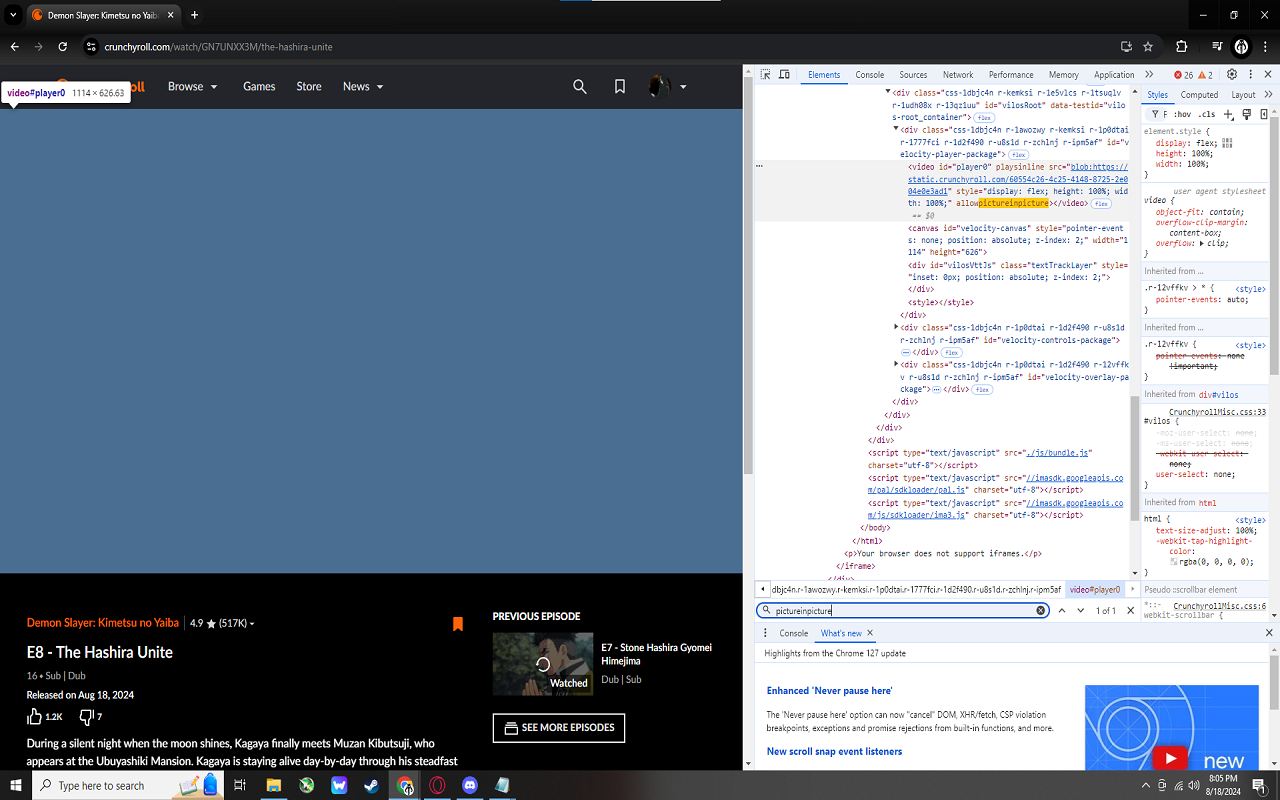Close the DevTools search bar

pyautogui.click(x=1131, y=610)
